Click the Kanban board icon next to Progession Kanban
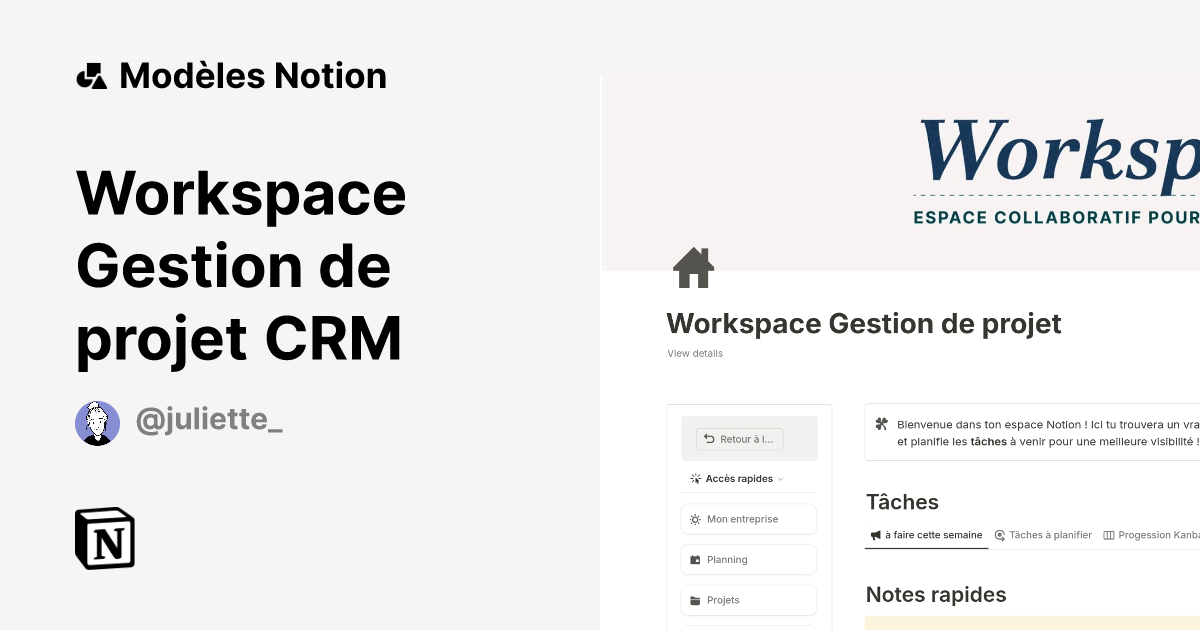This screenshot has height=630, width=1200. click(1109, 534)
